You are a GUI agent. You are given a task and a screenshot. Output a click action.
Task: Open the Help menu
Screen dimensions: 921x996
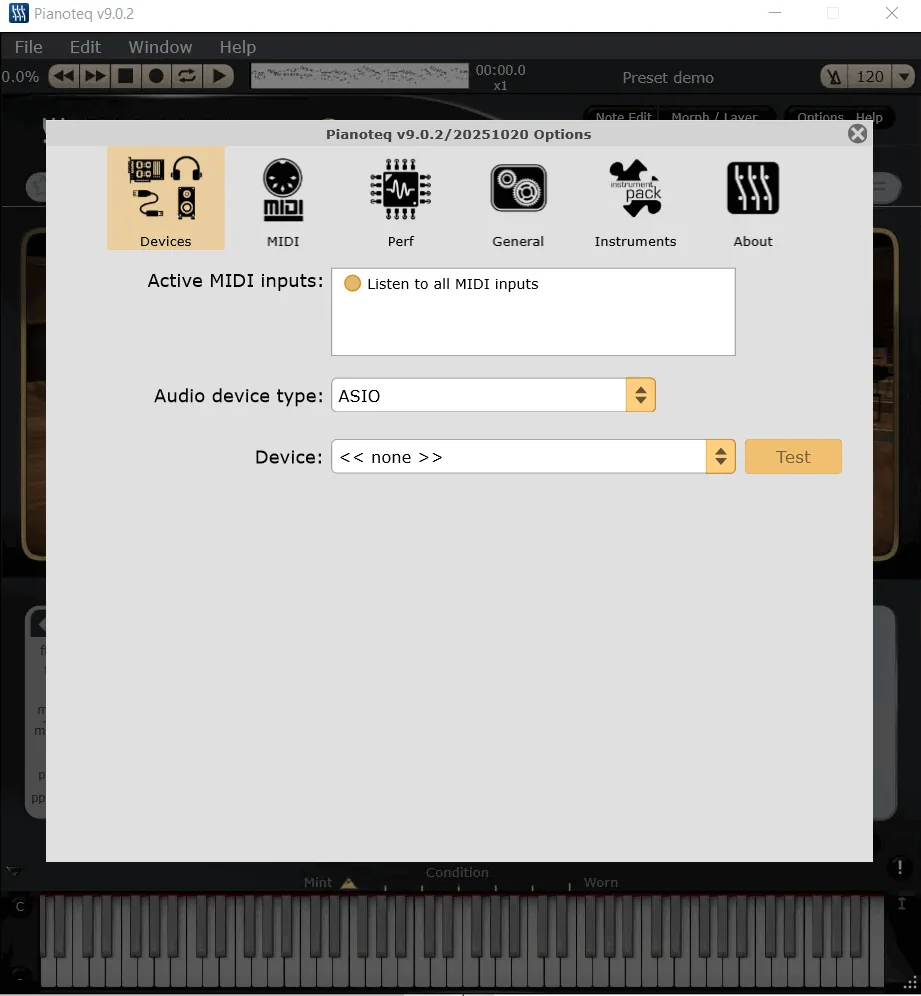point(238,47)
